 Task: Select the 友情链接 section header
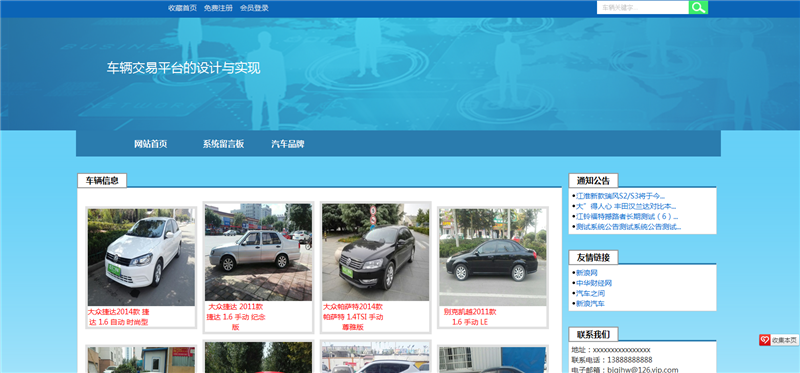pyautogui.click(x=593, y=257)
